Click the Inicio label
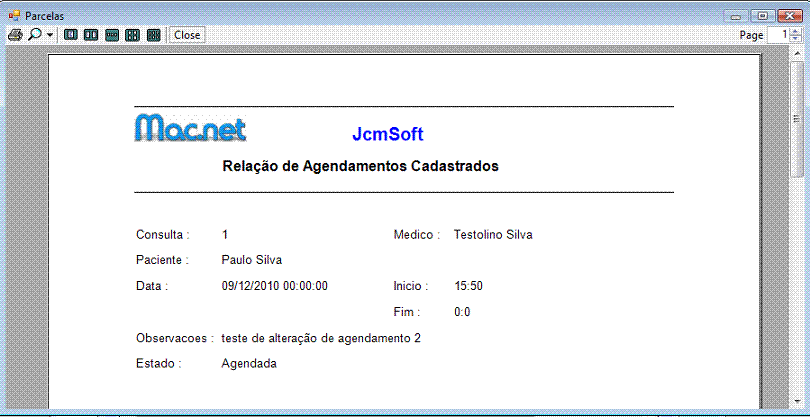Screen dimensions: 810x417 [411, 286]
